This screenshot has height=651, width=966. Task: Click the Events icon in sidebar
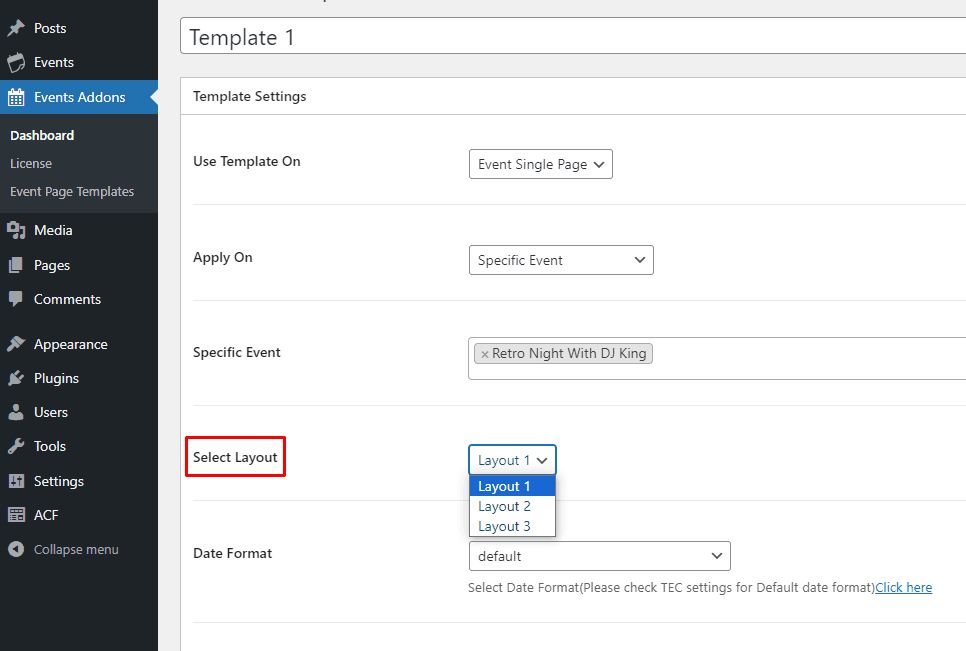tap(16, 63)
